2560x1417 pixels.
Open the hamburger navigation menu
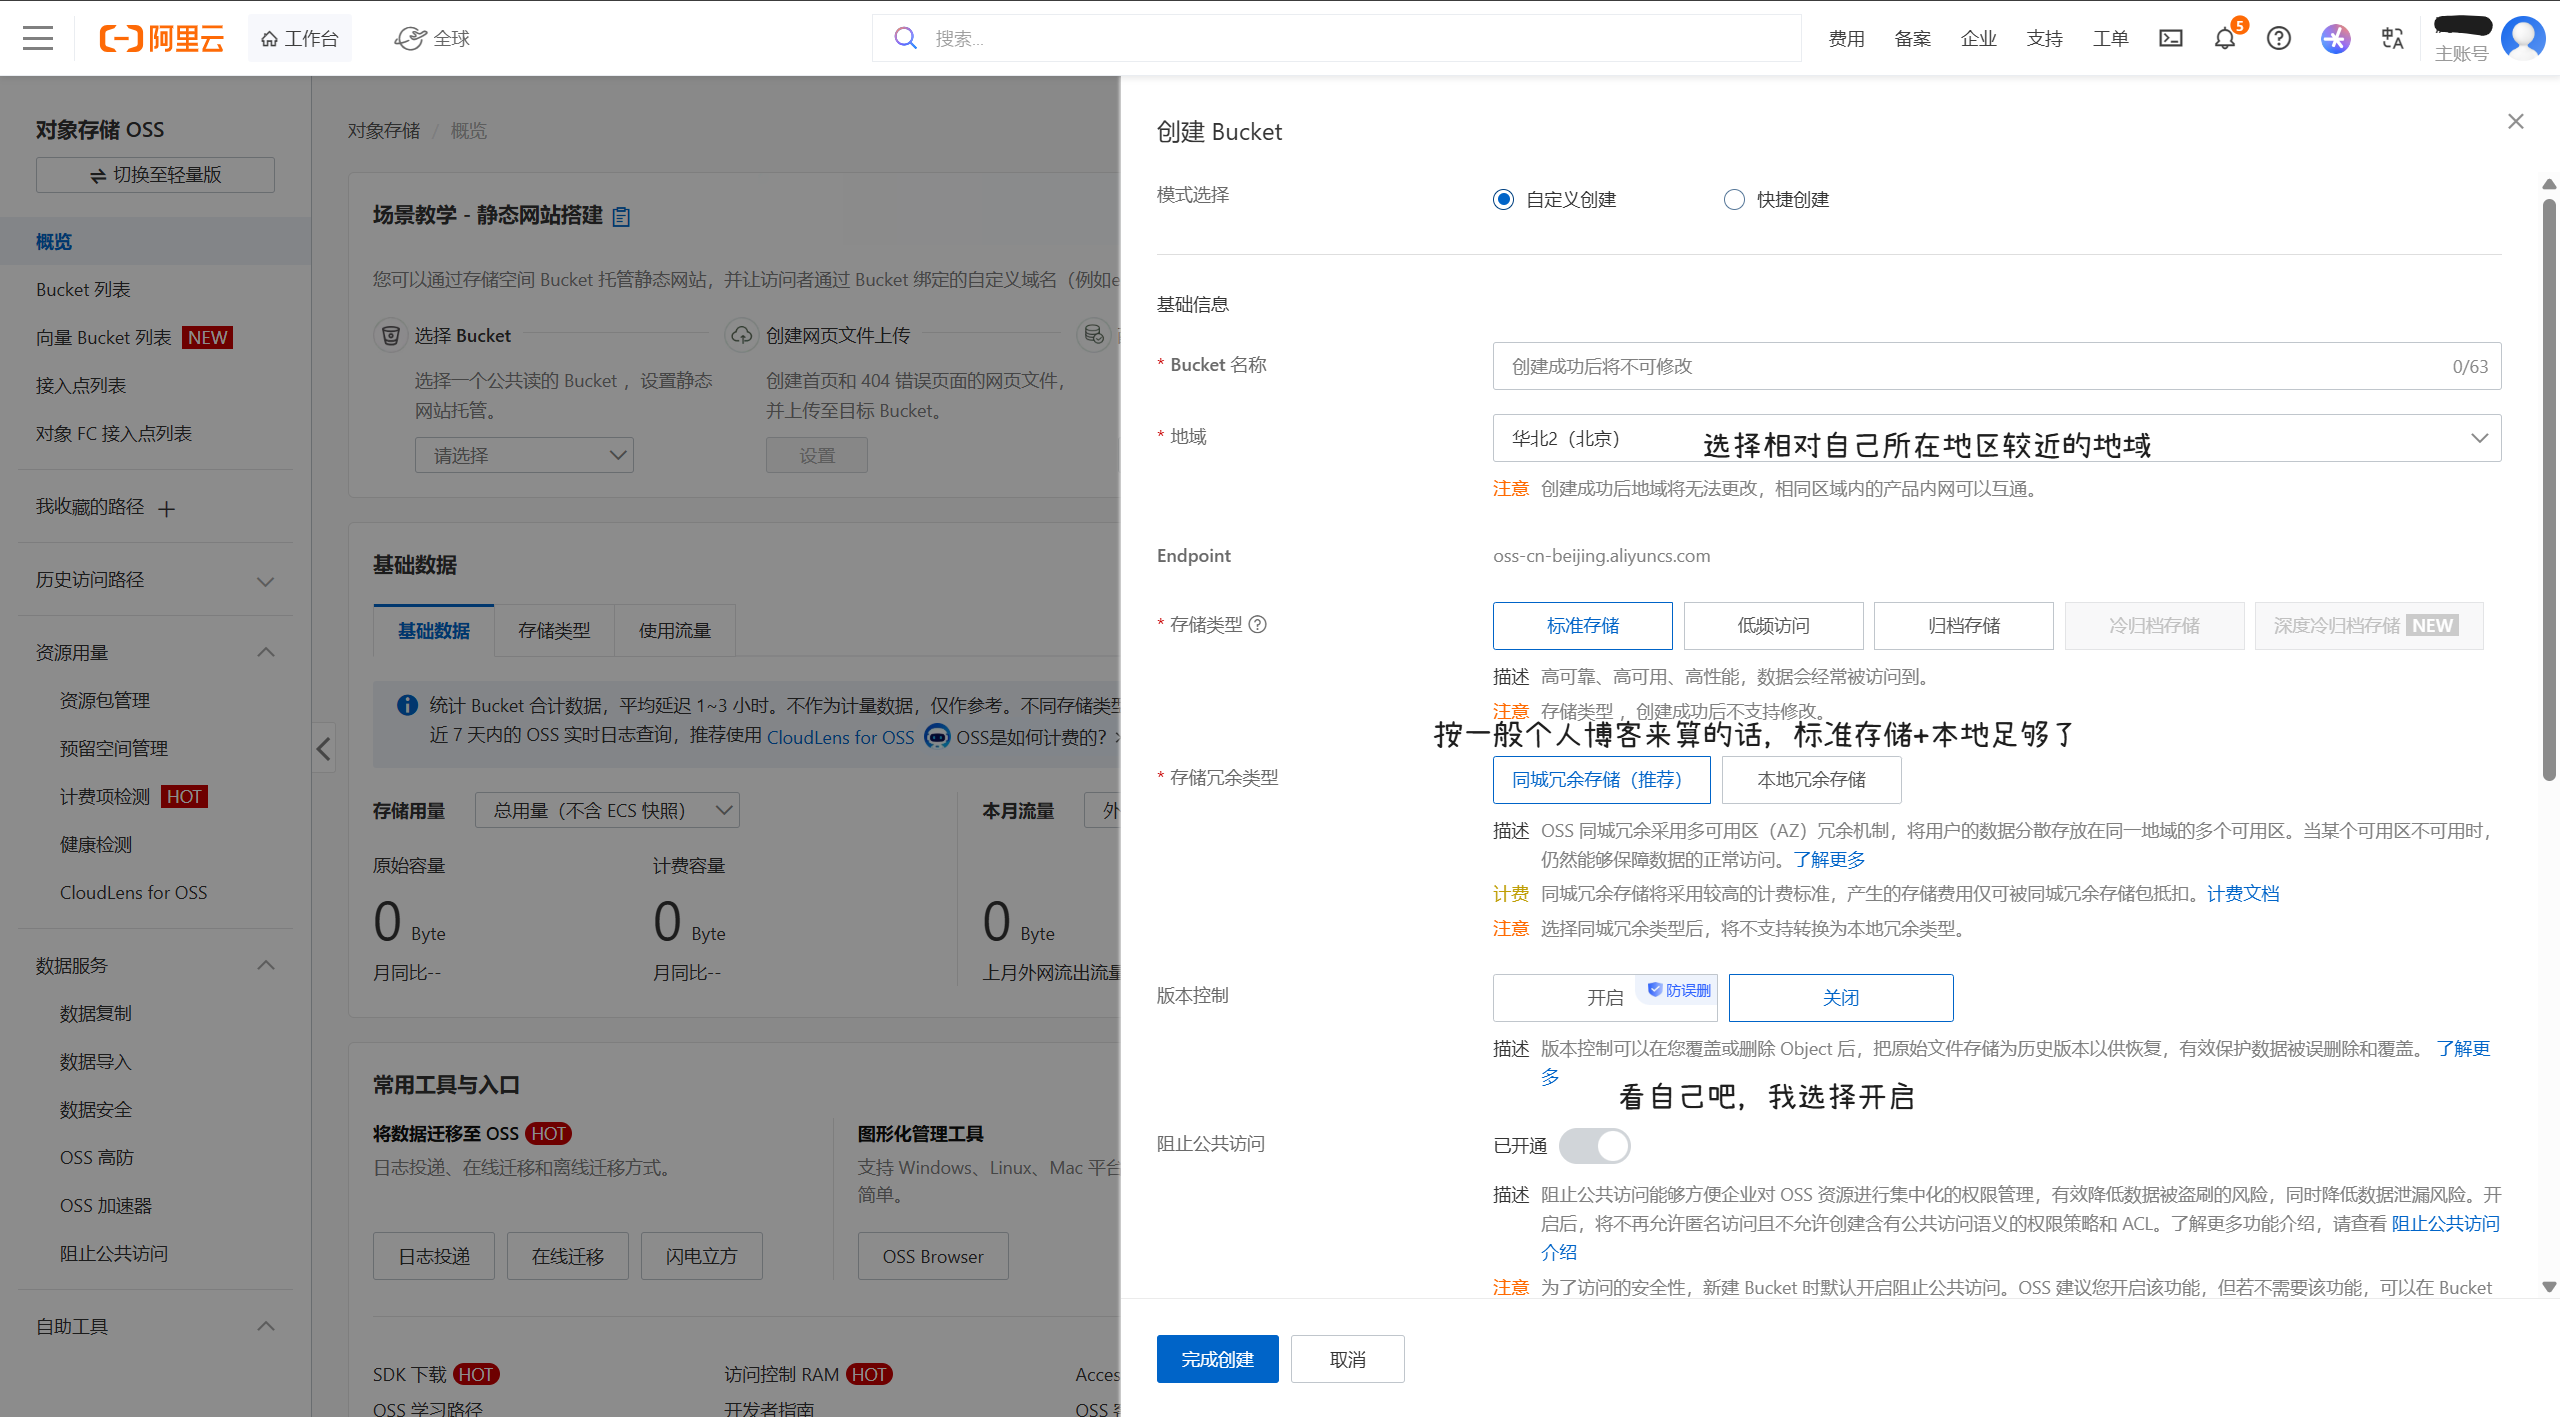click(38, 38)
